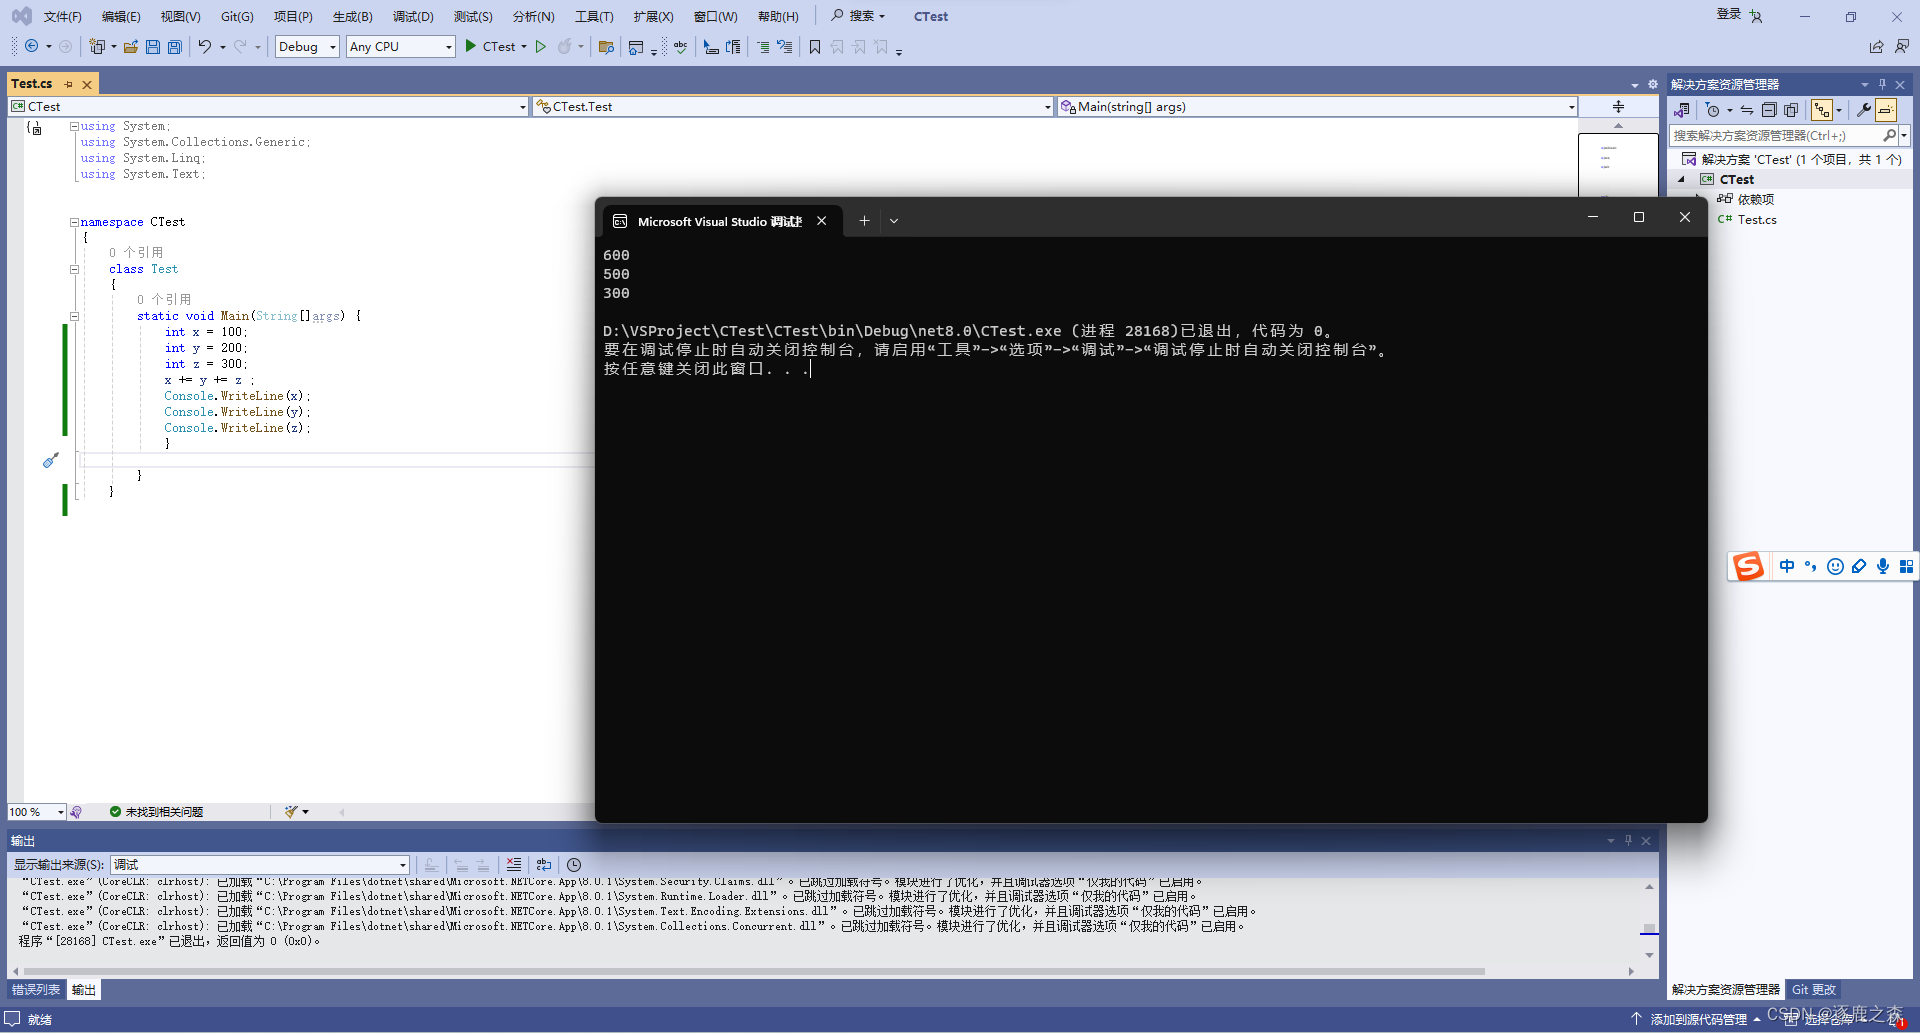This screenshot has width=1920, height=1033.
Task: Toggle a bookmark on the current line
Action: (815, 46)
